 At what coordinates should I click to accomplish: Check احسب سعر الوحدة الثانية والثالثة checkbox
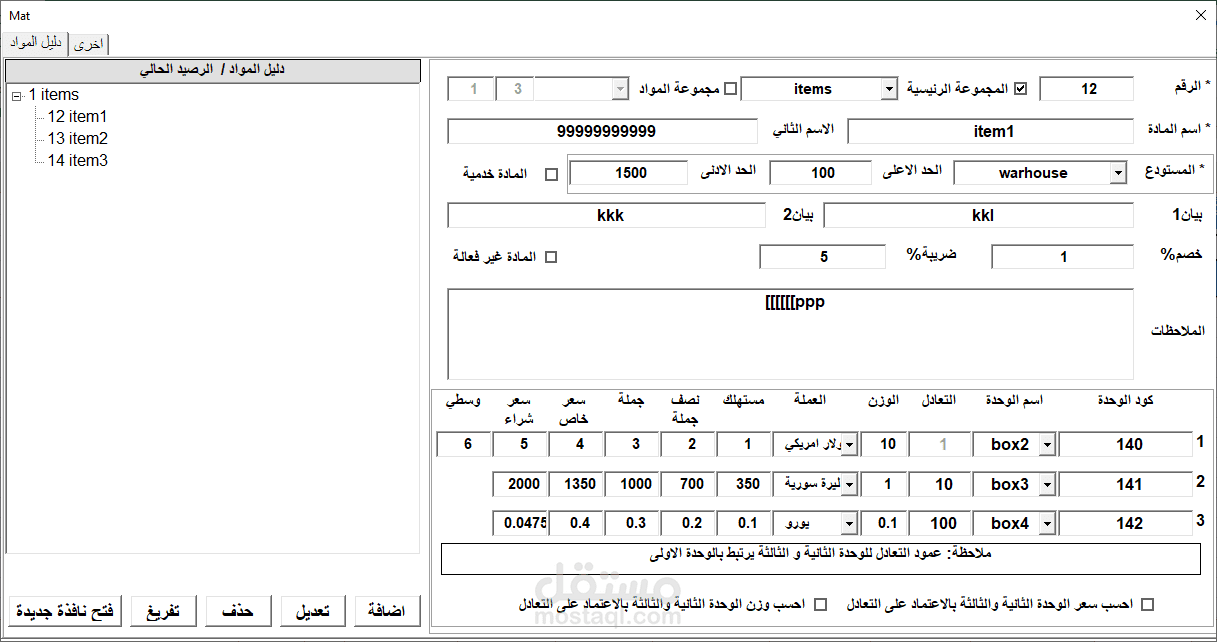tap(1147, 604)
